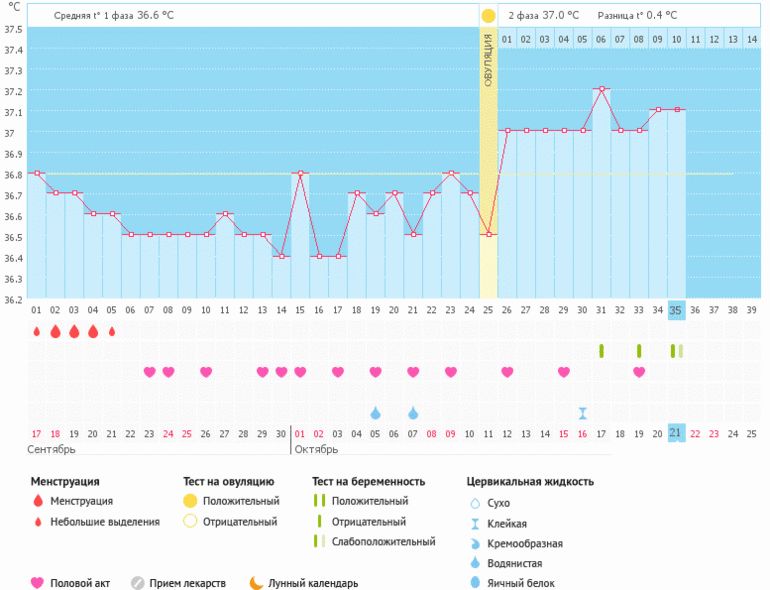
Task: Click phase 2 day 01 header cell
Action: coord(507,39)
